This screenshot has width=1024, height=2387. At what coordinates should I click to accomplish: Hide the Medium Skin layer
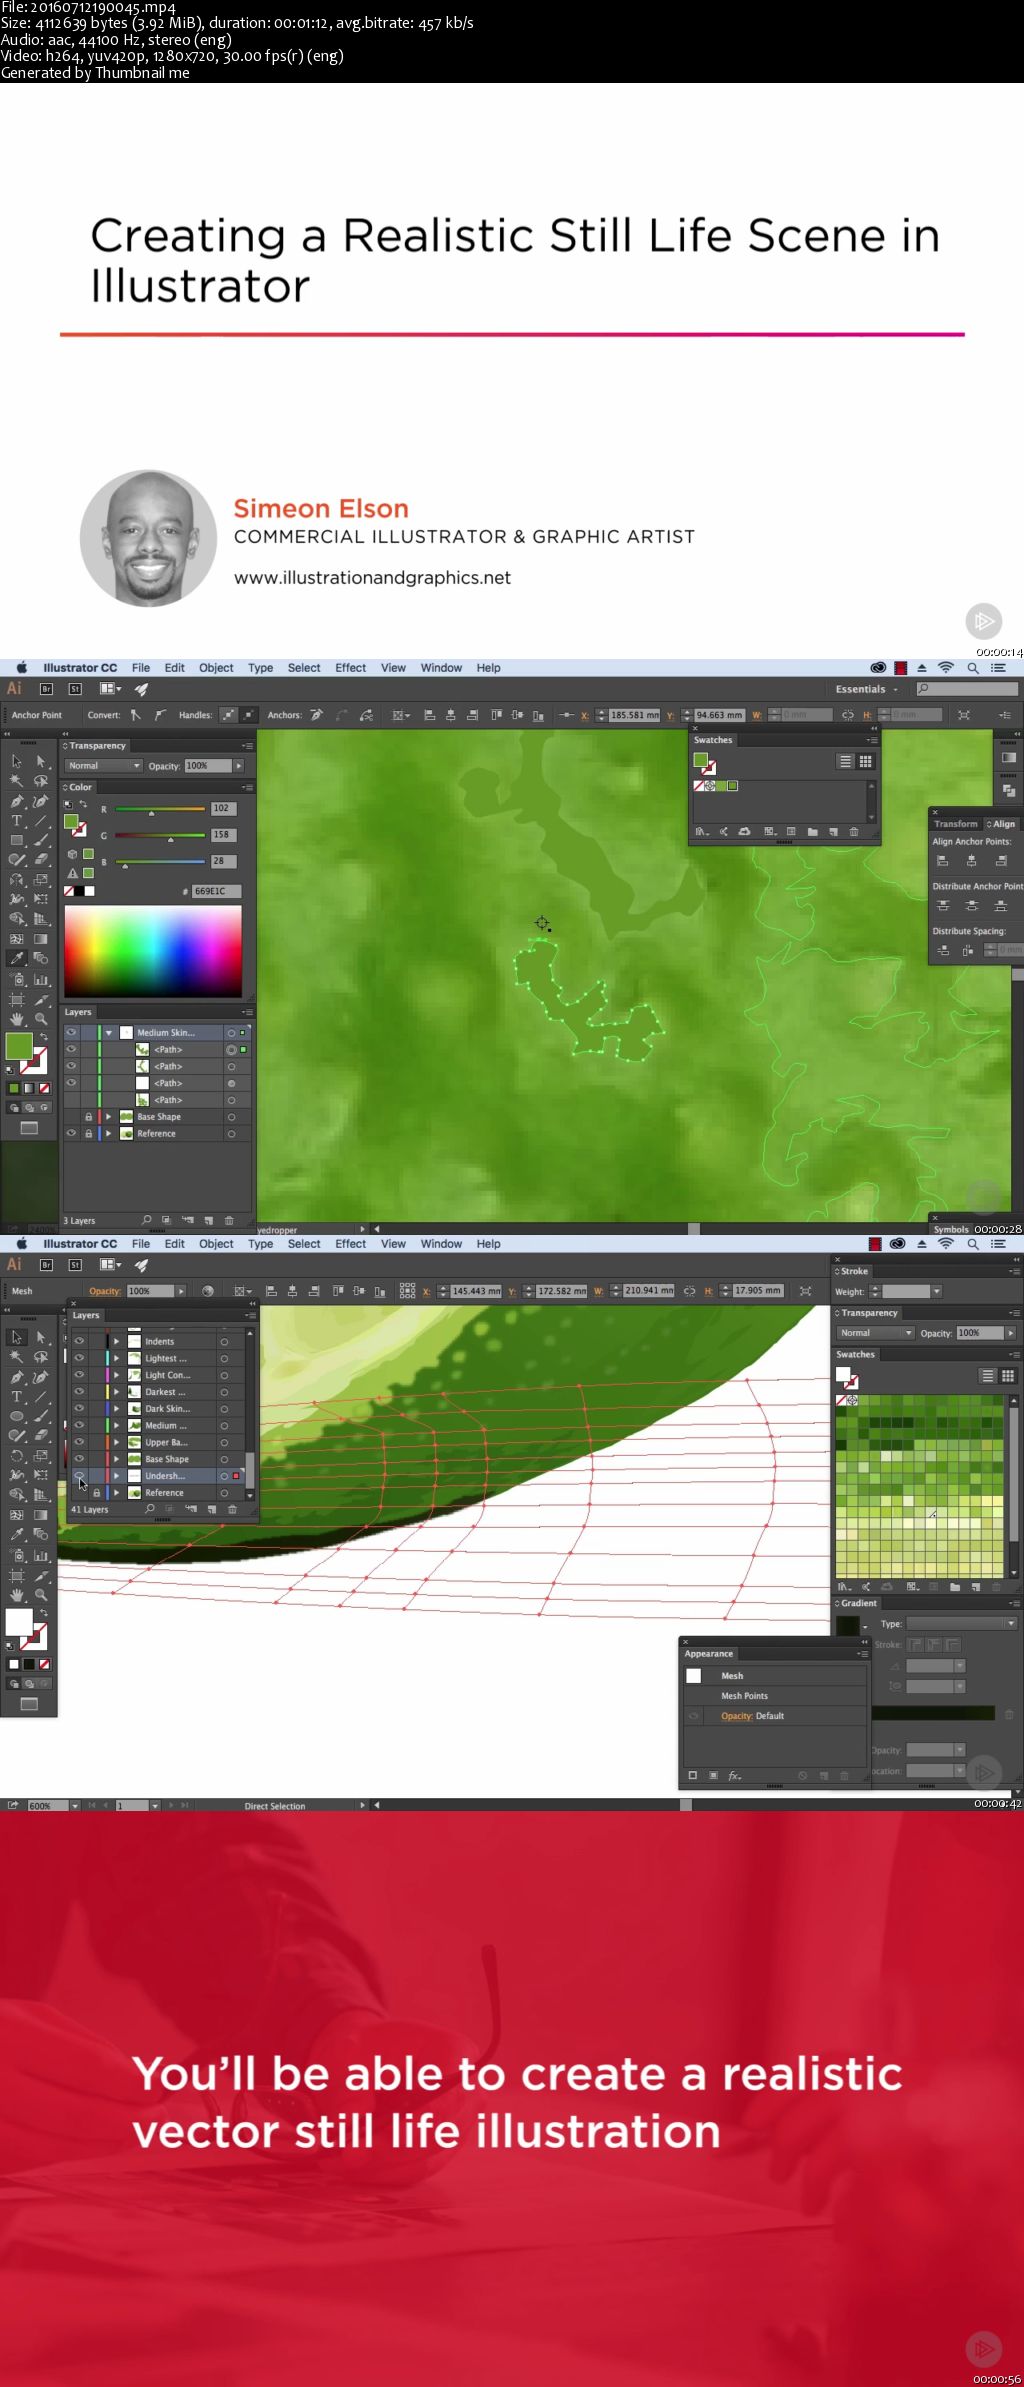coord(71,1033)
